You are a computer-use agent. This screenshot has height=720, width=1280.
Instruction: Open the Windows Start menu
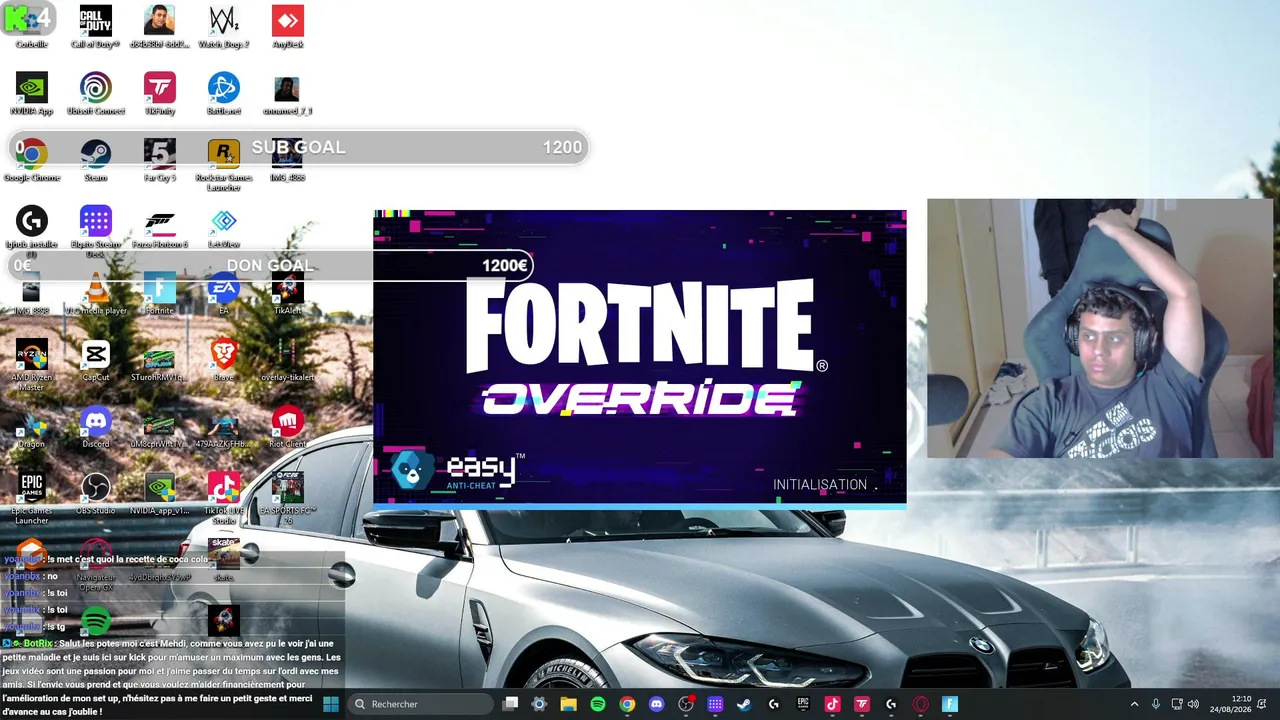(331, 704)
